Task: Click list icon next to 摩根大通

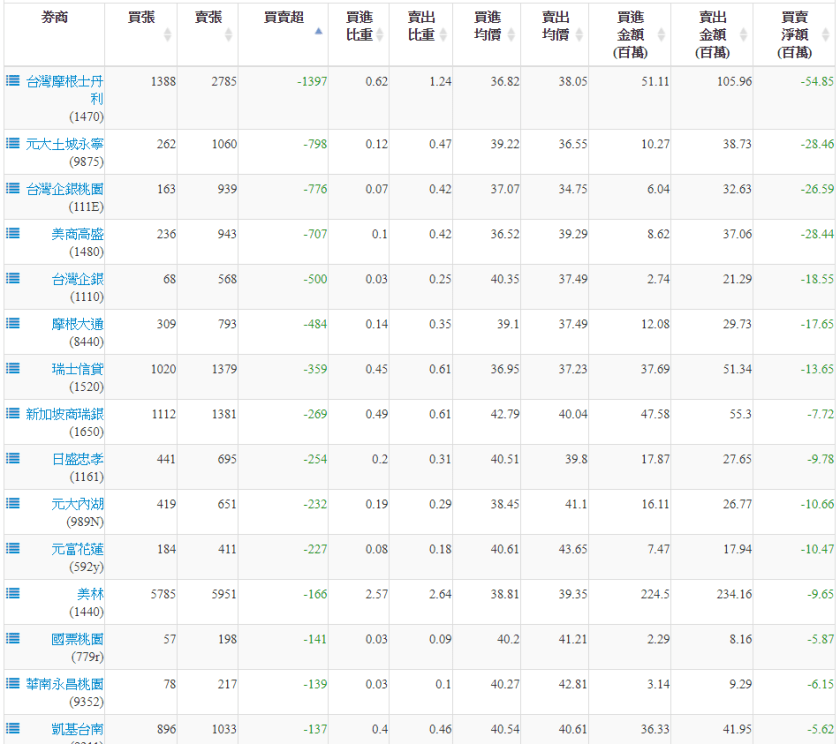Action: 13,323
